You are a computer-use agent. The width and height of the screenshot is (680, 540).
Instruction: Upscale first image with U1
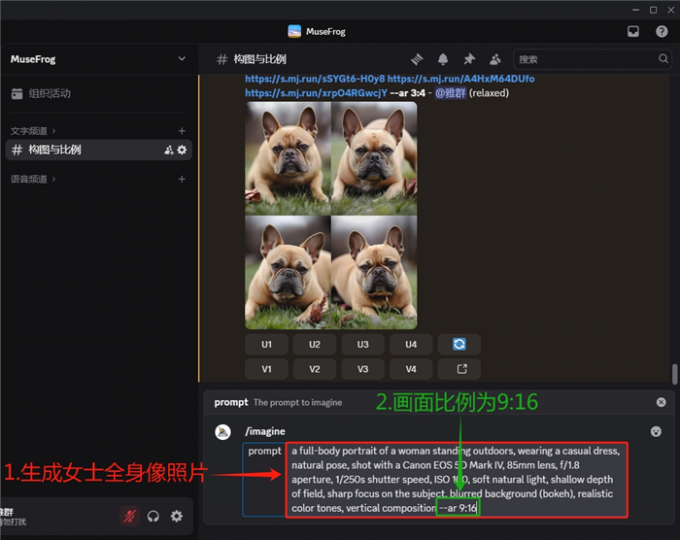point(266,344)
